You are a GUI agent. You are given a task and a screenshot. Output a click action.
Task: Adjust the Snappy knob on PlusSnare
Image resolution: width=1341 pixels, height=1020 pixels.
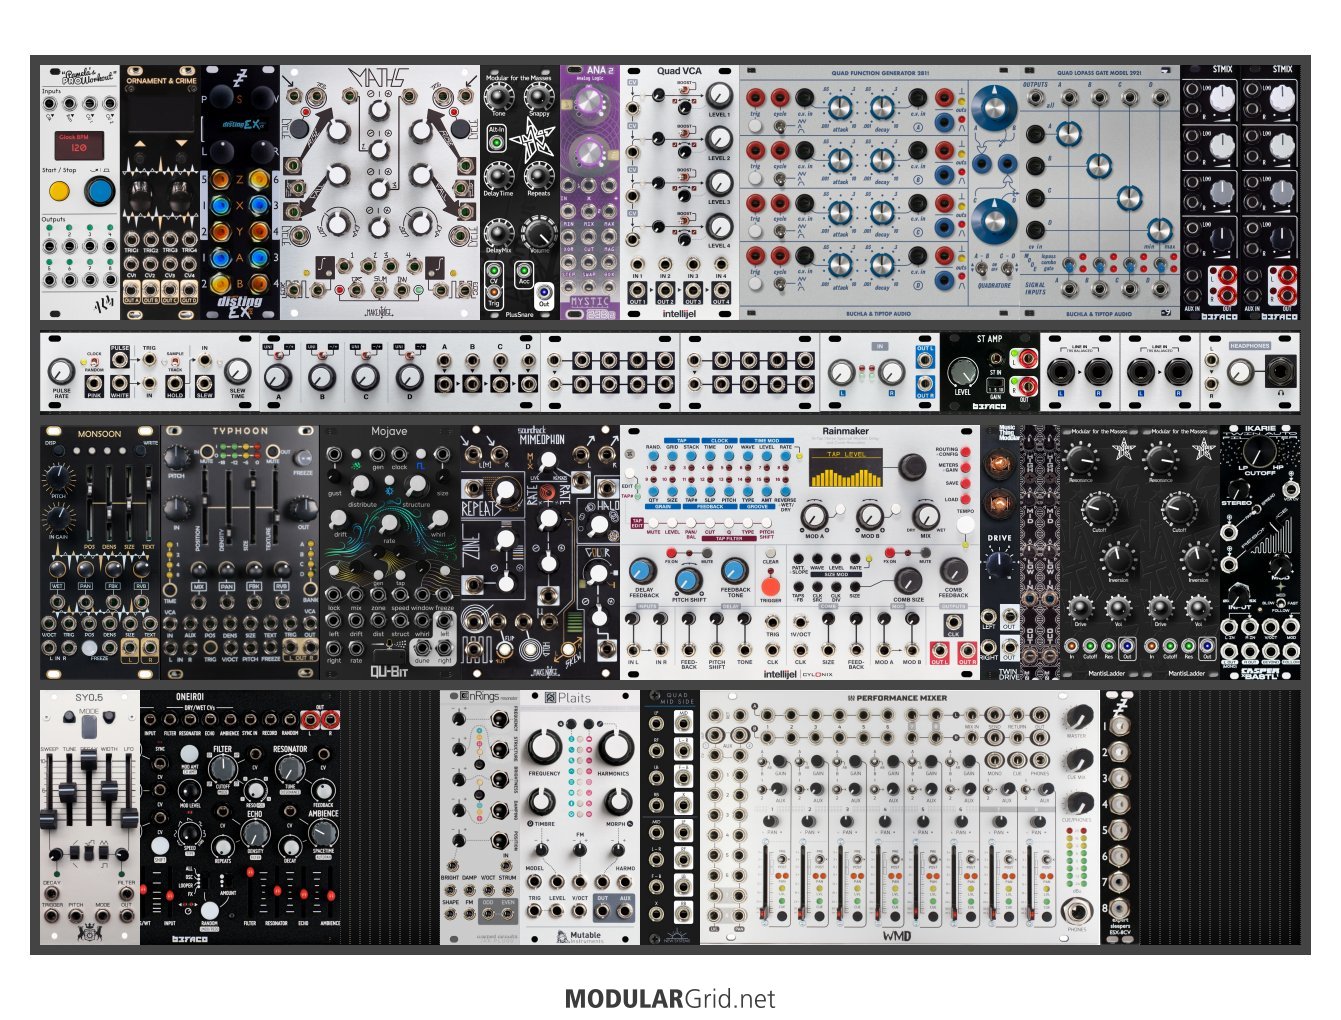(539, 96)
